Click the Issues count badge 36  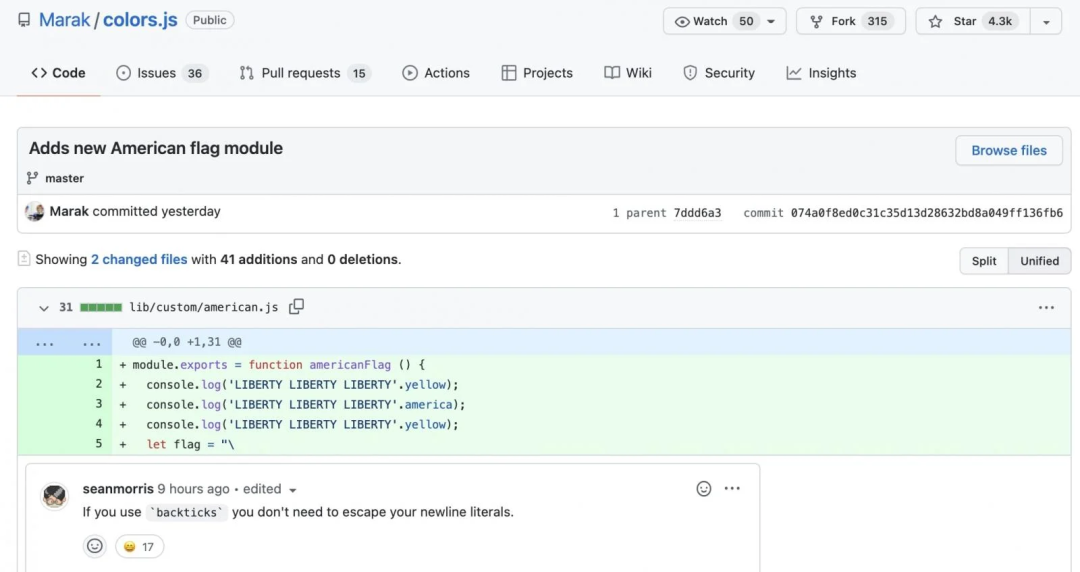click(x=195, y=74)
